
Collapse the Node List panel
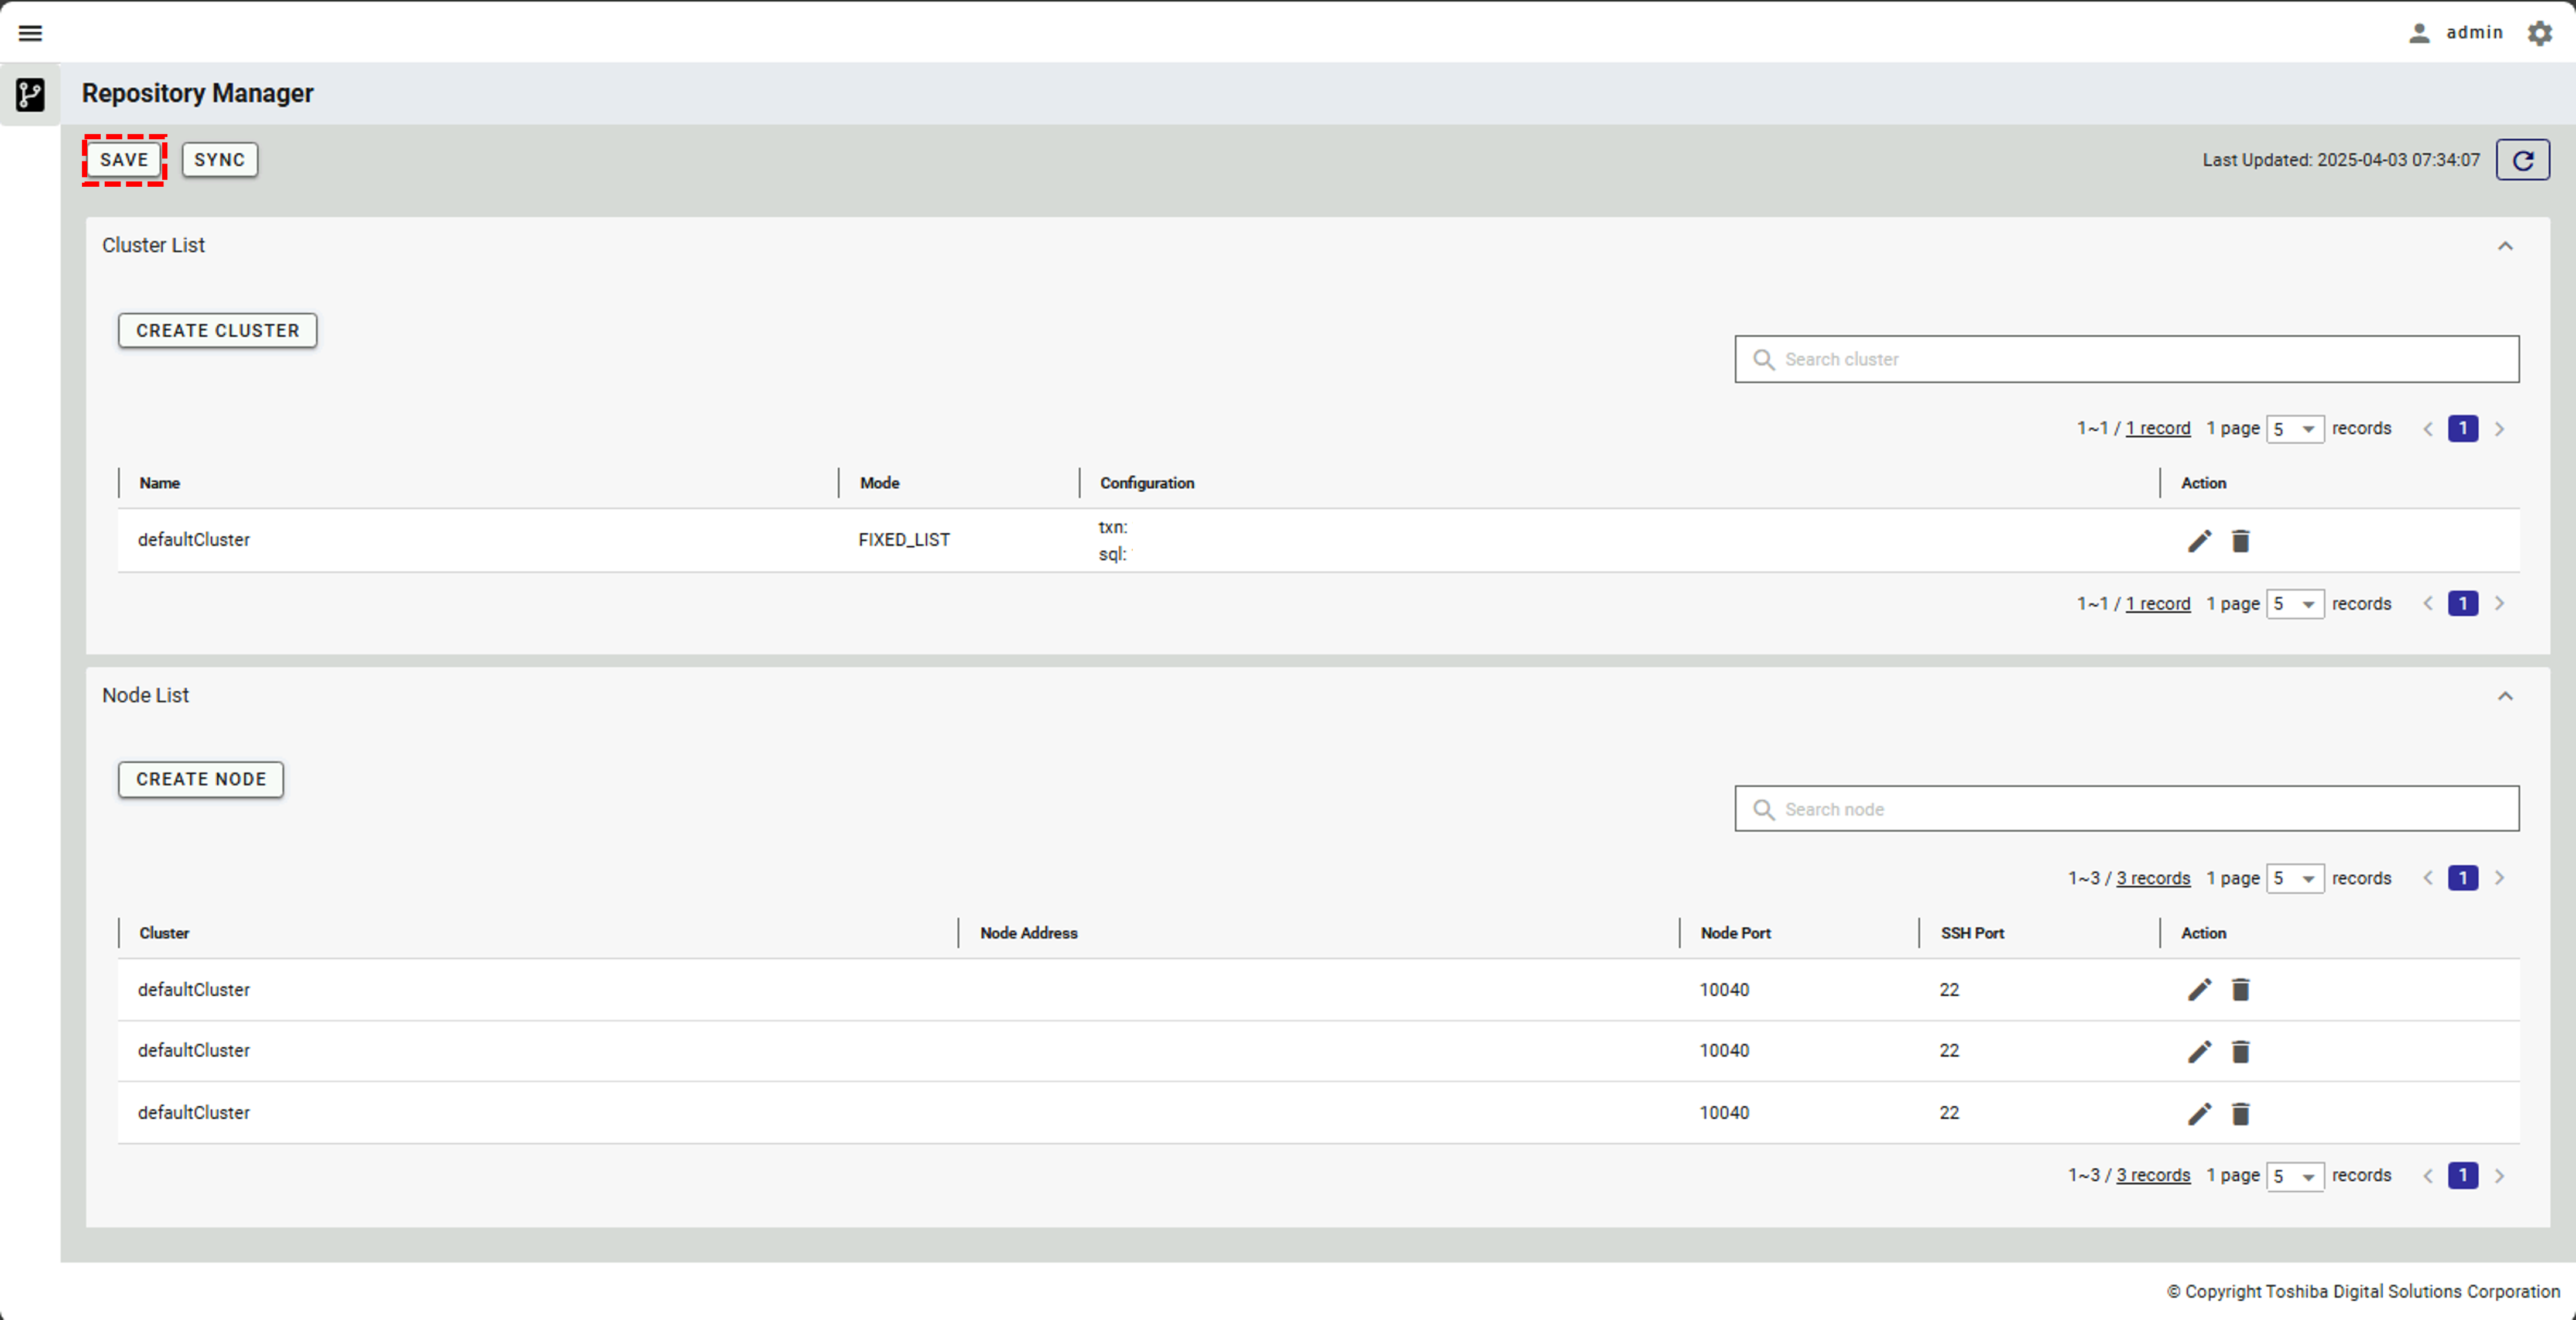click(x=2504, y=696)
